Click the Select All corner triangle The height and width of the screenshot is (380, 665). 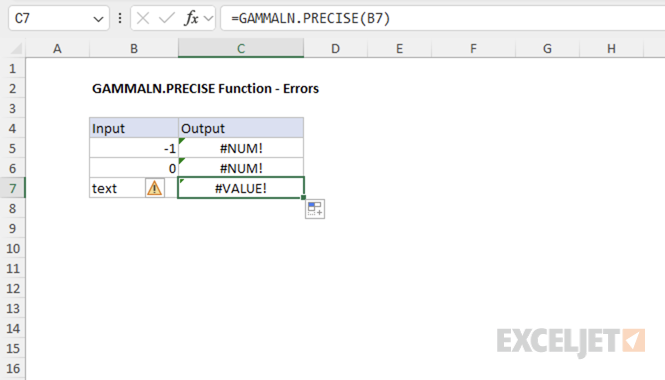pos(16,49)
